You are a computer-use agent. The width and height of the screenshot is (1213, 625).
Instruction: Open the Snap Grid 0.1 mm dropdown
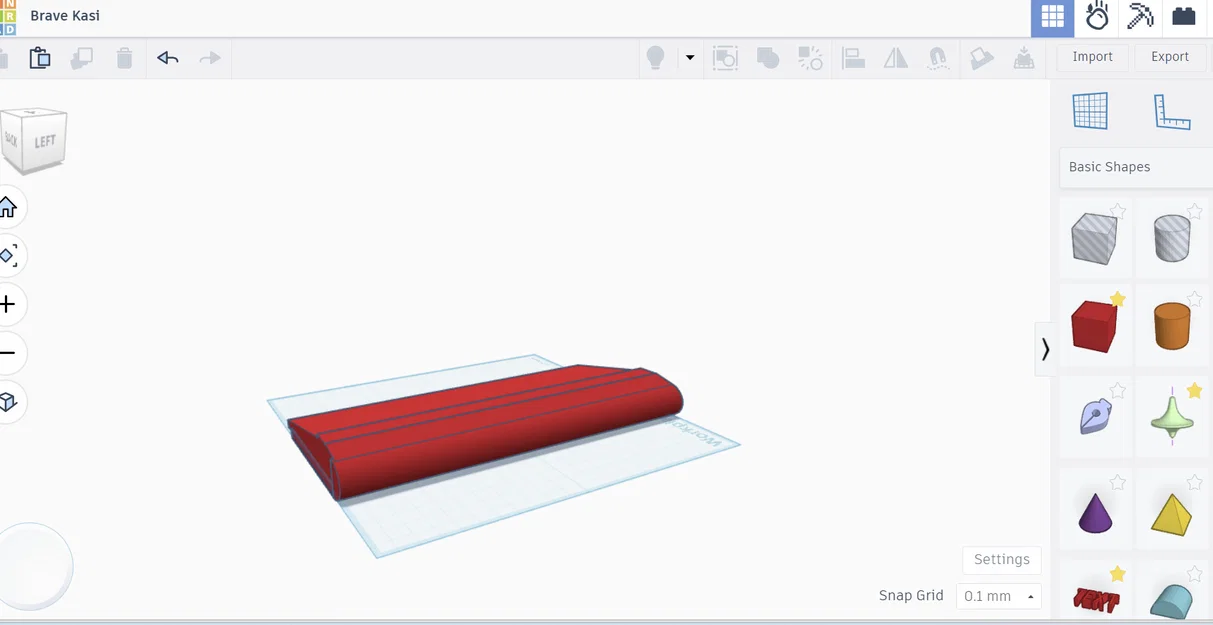click(999, 596)
